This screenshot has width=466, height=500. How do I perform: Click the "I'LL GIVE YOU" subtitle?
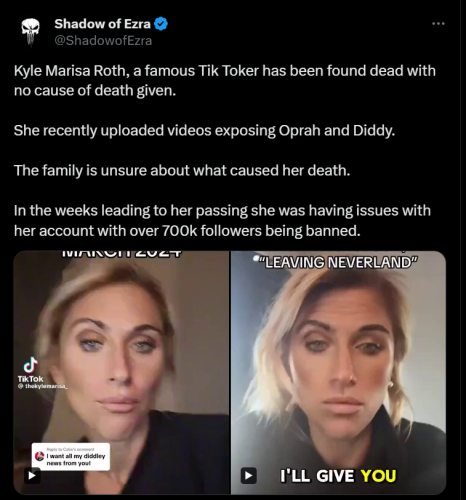[338, 476]
